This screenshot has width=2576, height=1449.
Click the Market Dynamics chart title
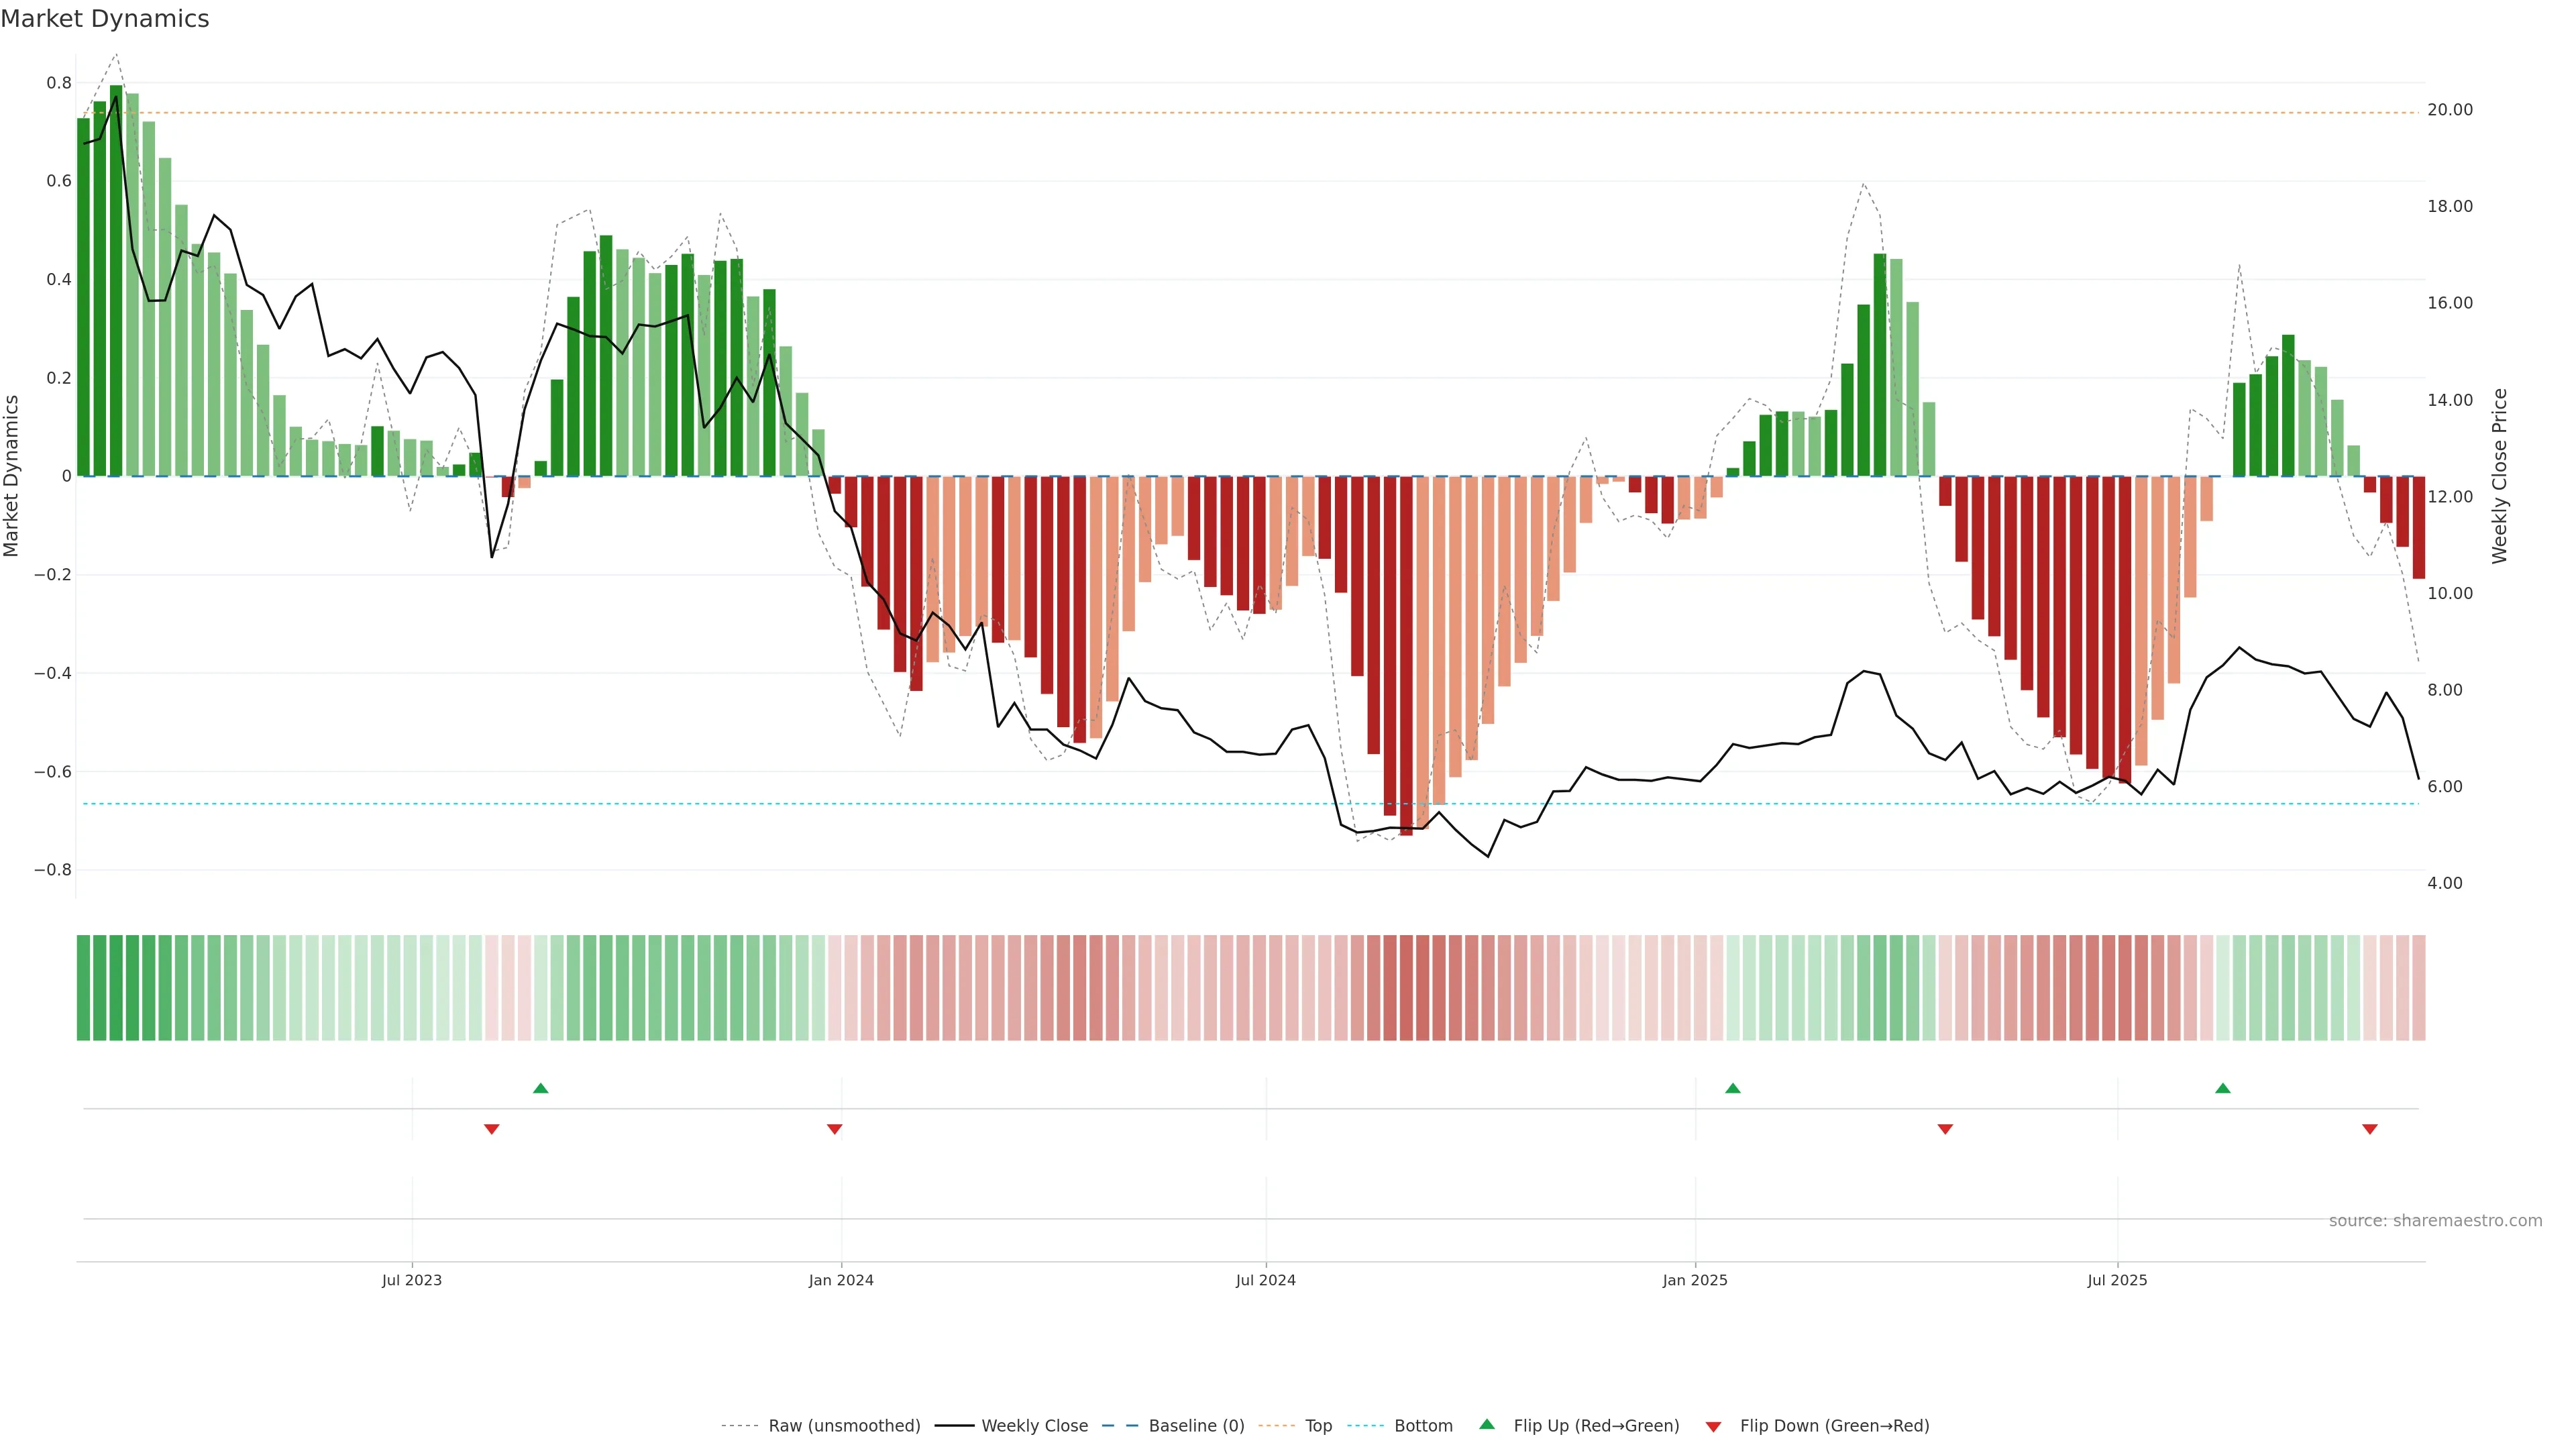[x=105, y=19]
